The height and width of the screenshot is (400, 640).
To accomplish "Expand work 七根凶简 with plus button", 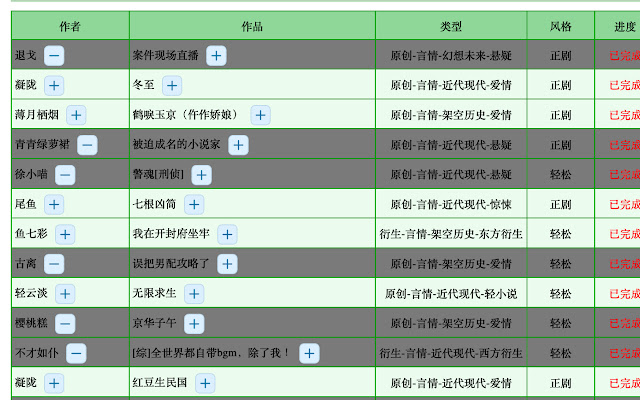I will tap(194, 204).
